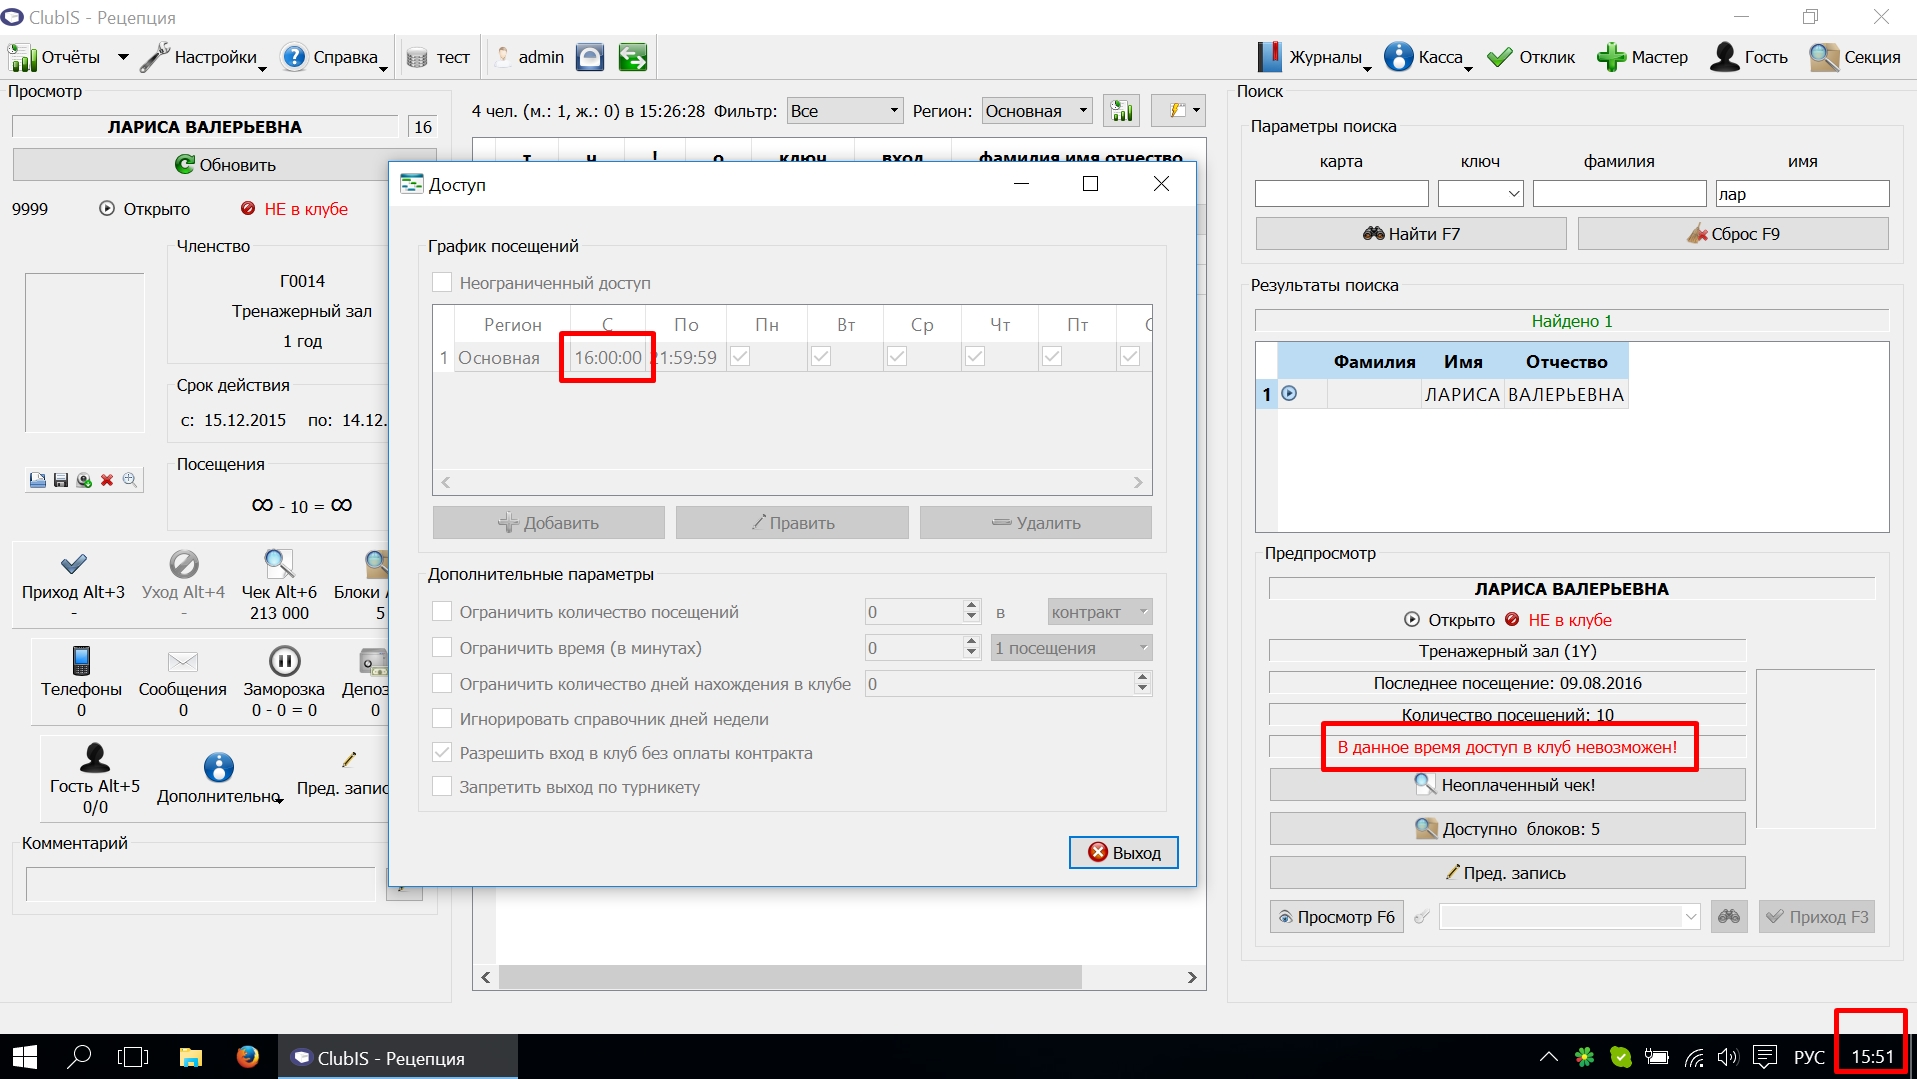Screen dimensions: 1917x1079
Task: Click the horizontal scrollbar under visitor list
Action: click(840, 977)
